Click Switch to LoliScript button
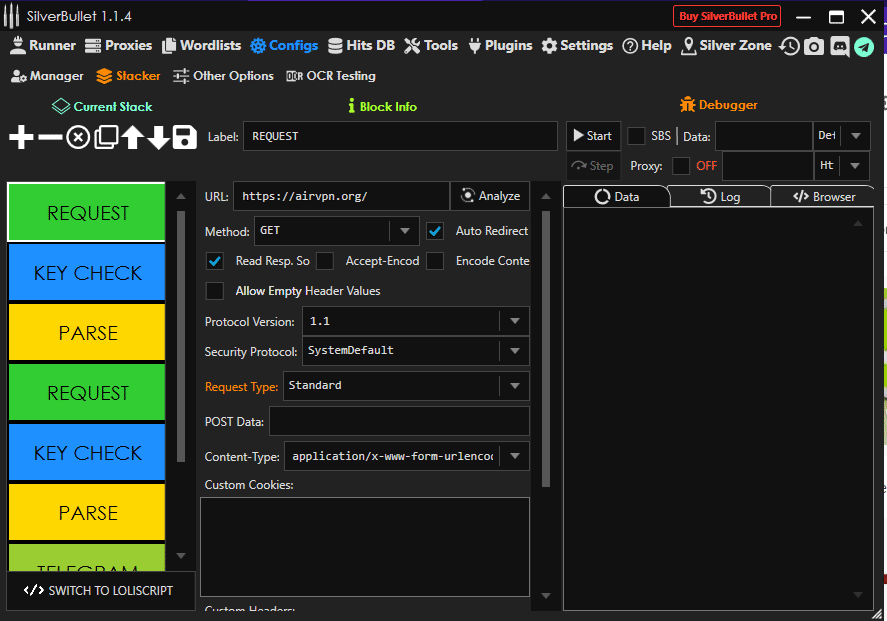887x621 pixels. [x=101, y=590]
